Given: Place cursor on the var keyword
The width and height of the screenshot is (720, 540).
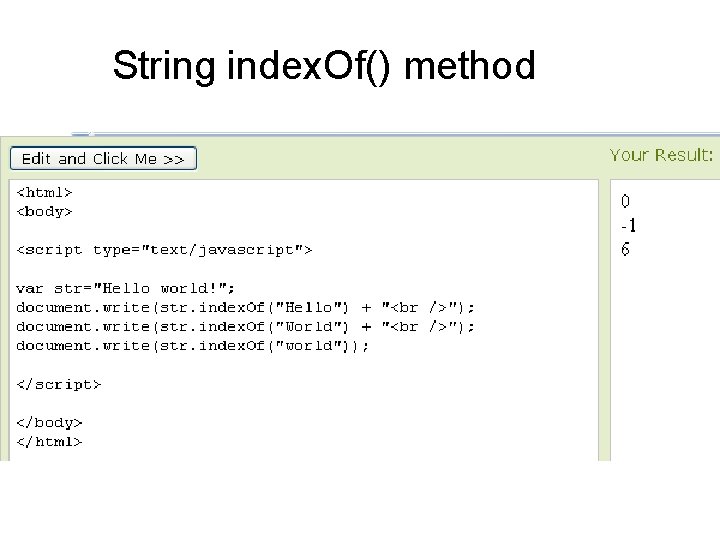Looking at the screenshot, I should click(30, 288).
